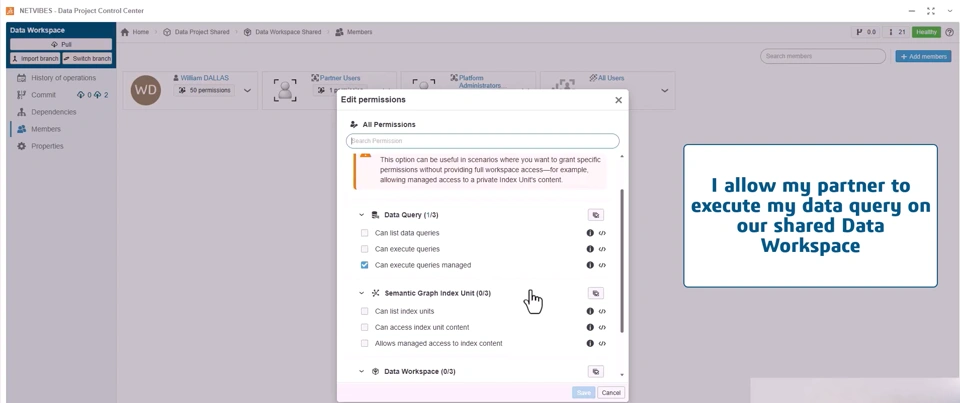Click copy icon for Data Workspace group

click(596, 371)
